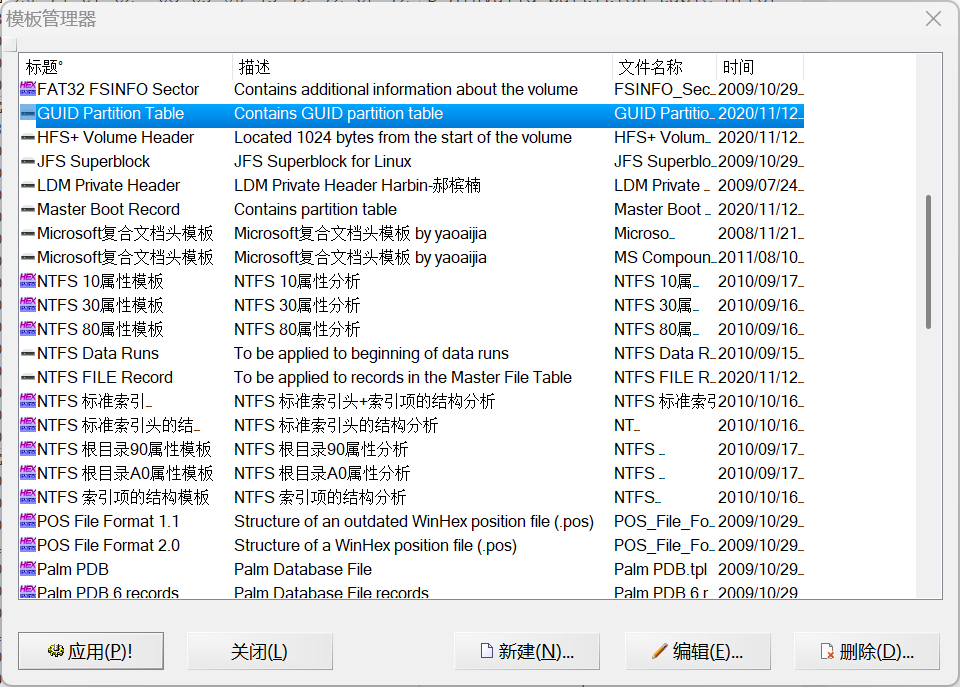960x687 pixels.
Task: Click the icon next to JFS Superblock
Action: (x=28, y=162)
